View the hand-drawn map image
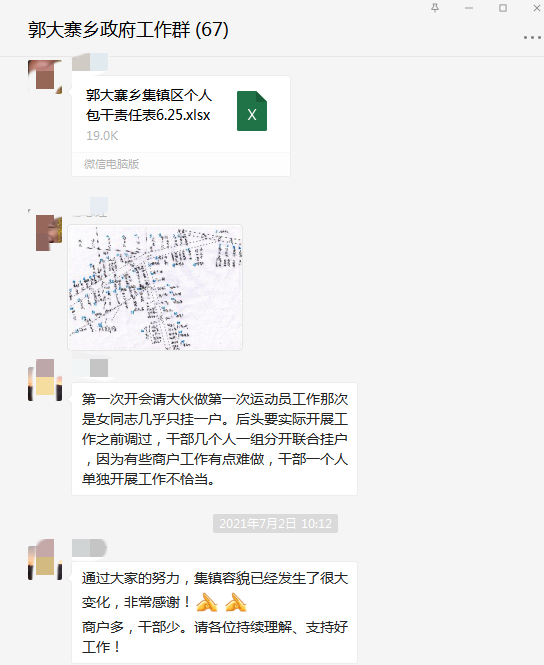Viewport: 544px width, 665px height. (x=155, y=288)
